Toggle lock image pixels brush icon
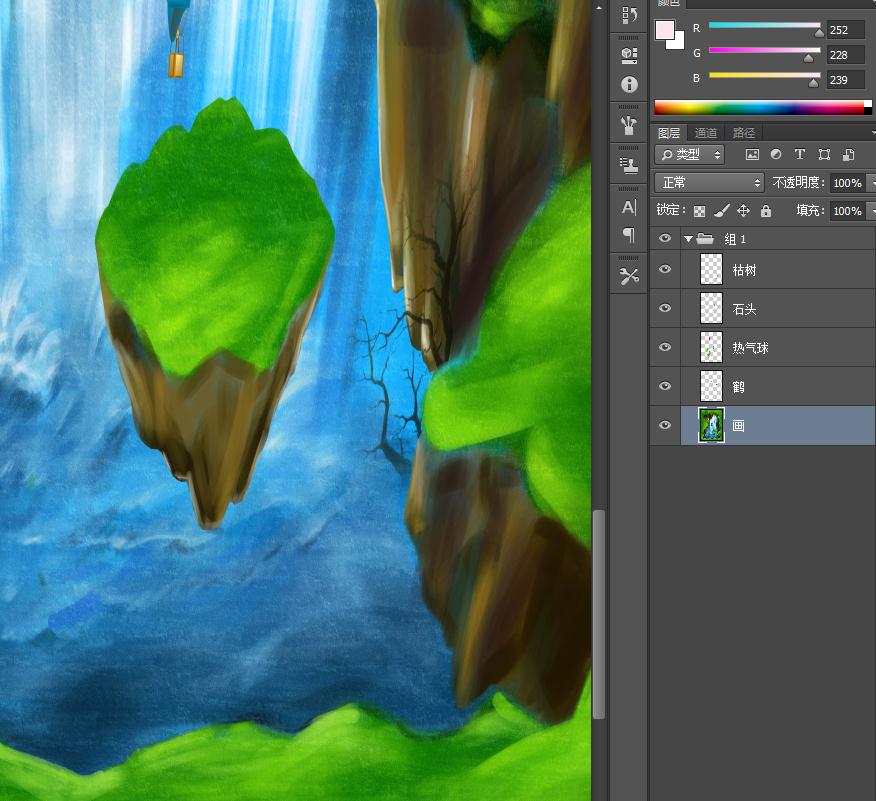The height and width of the screenshot is (801, 876). click(721, 211)
